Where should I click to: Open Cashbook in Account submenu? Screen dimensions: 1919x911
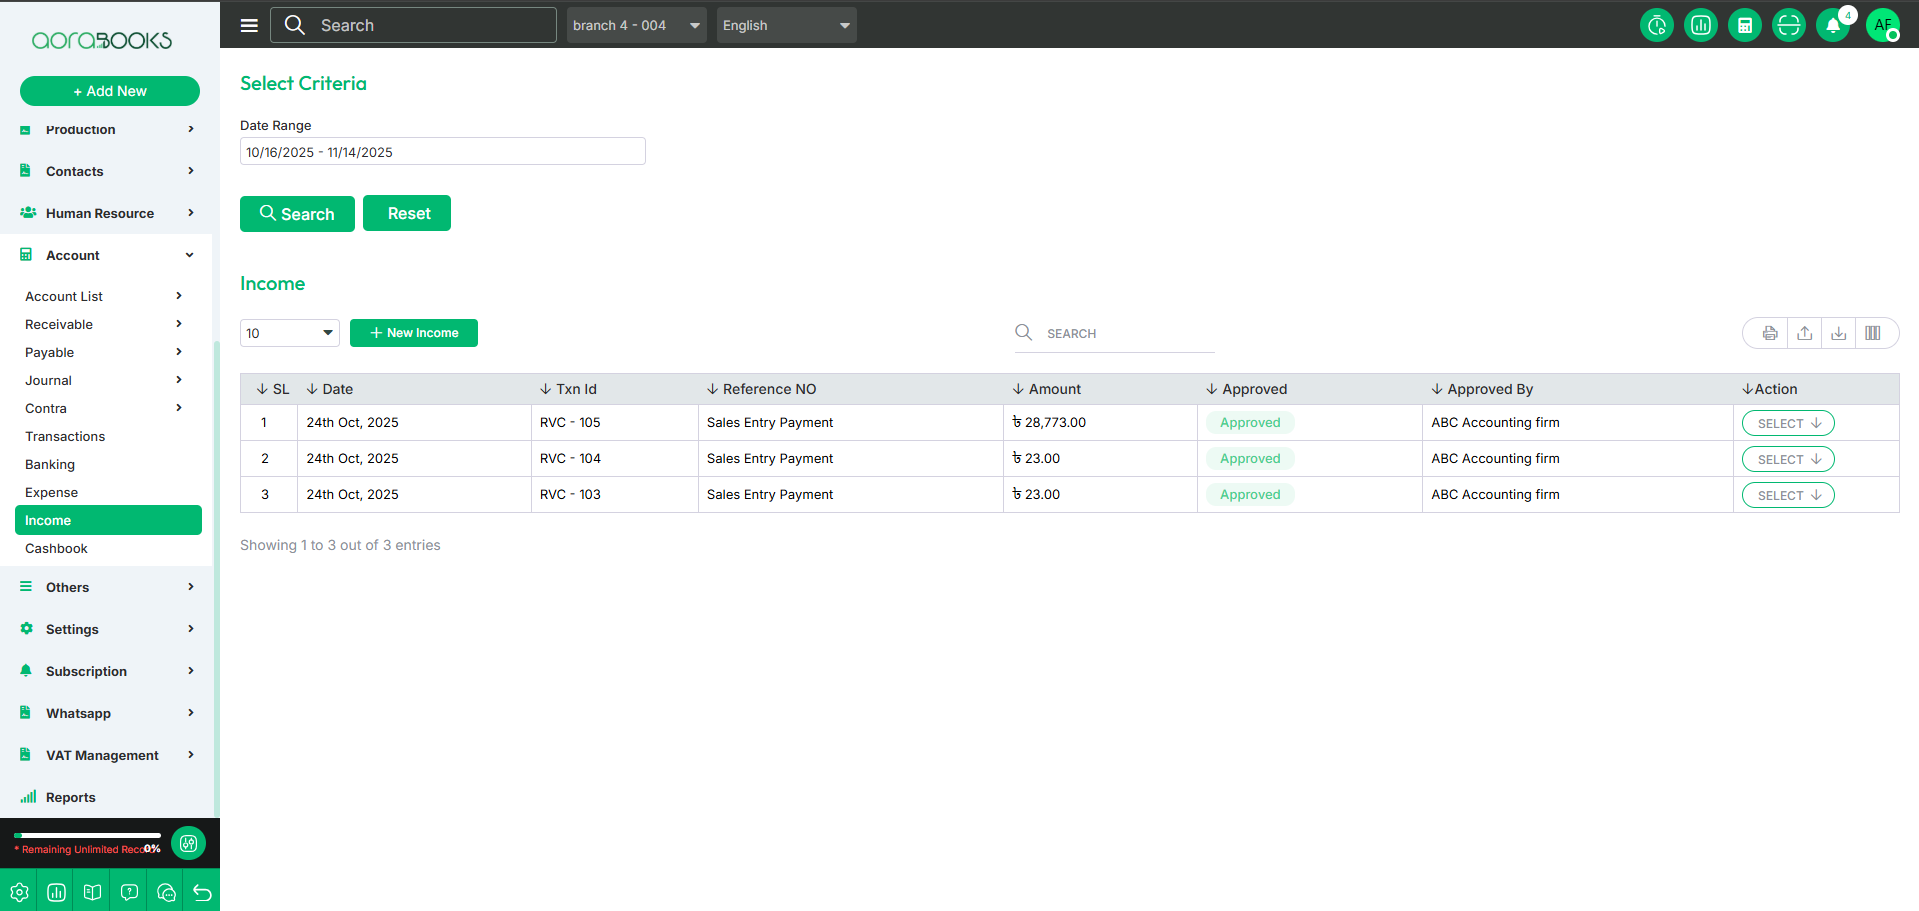point(56,548)
